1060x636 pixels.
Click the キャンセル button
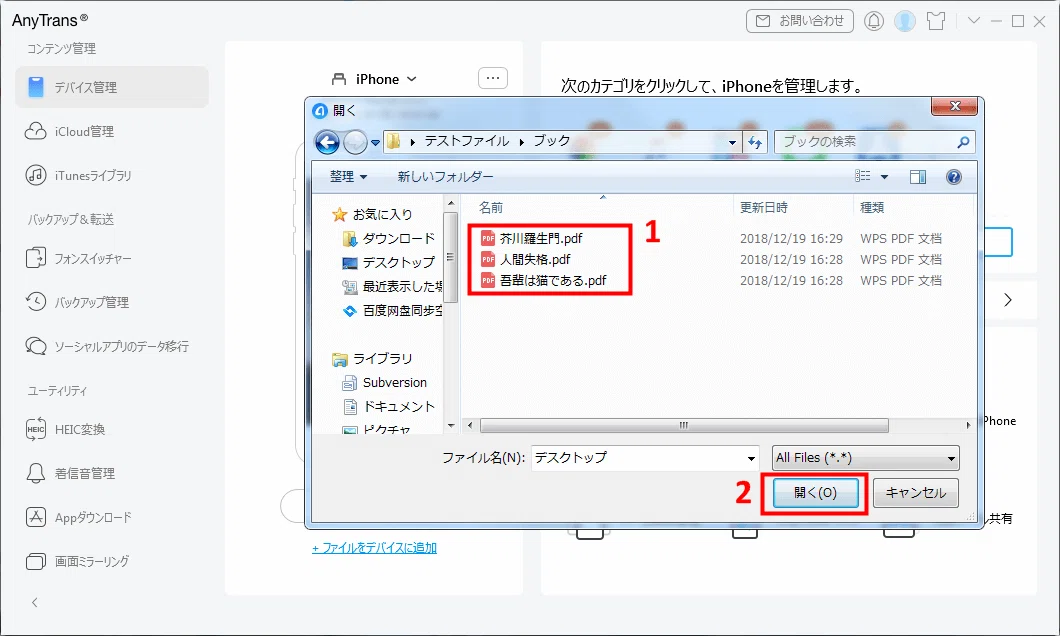pyautogui.click(x=915, y=493)
